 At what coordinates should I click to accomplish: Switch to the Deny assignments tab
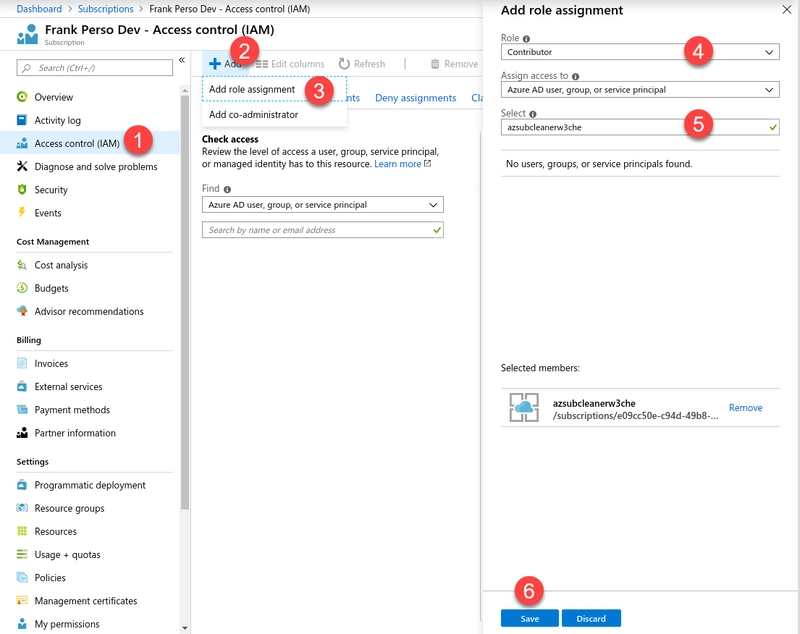point(415,98)
